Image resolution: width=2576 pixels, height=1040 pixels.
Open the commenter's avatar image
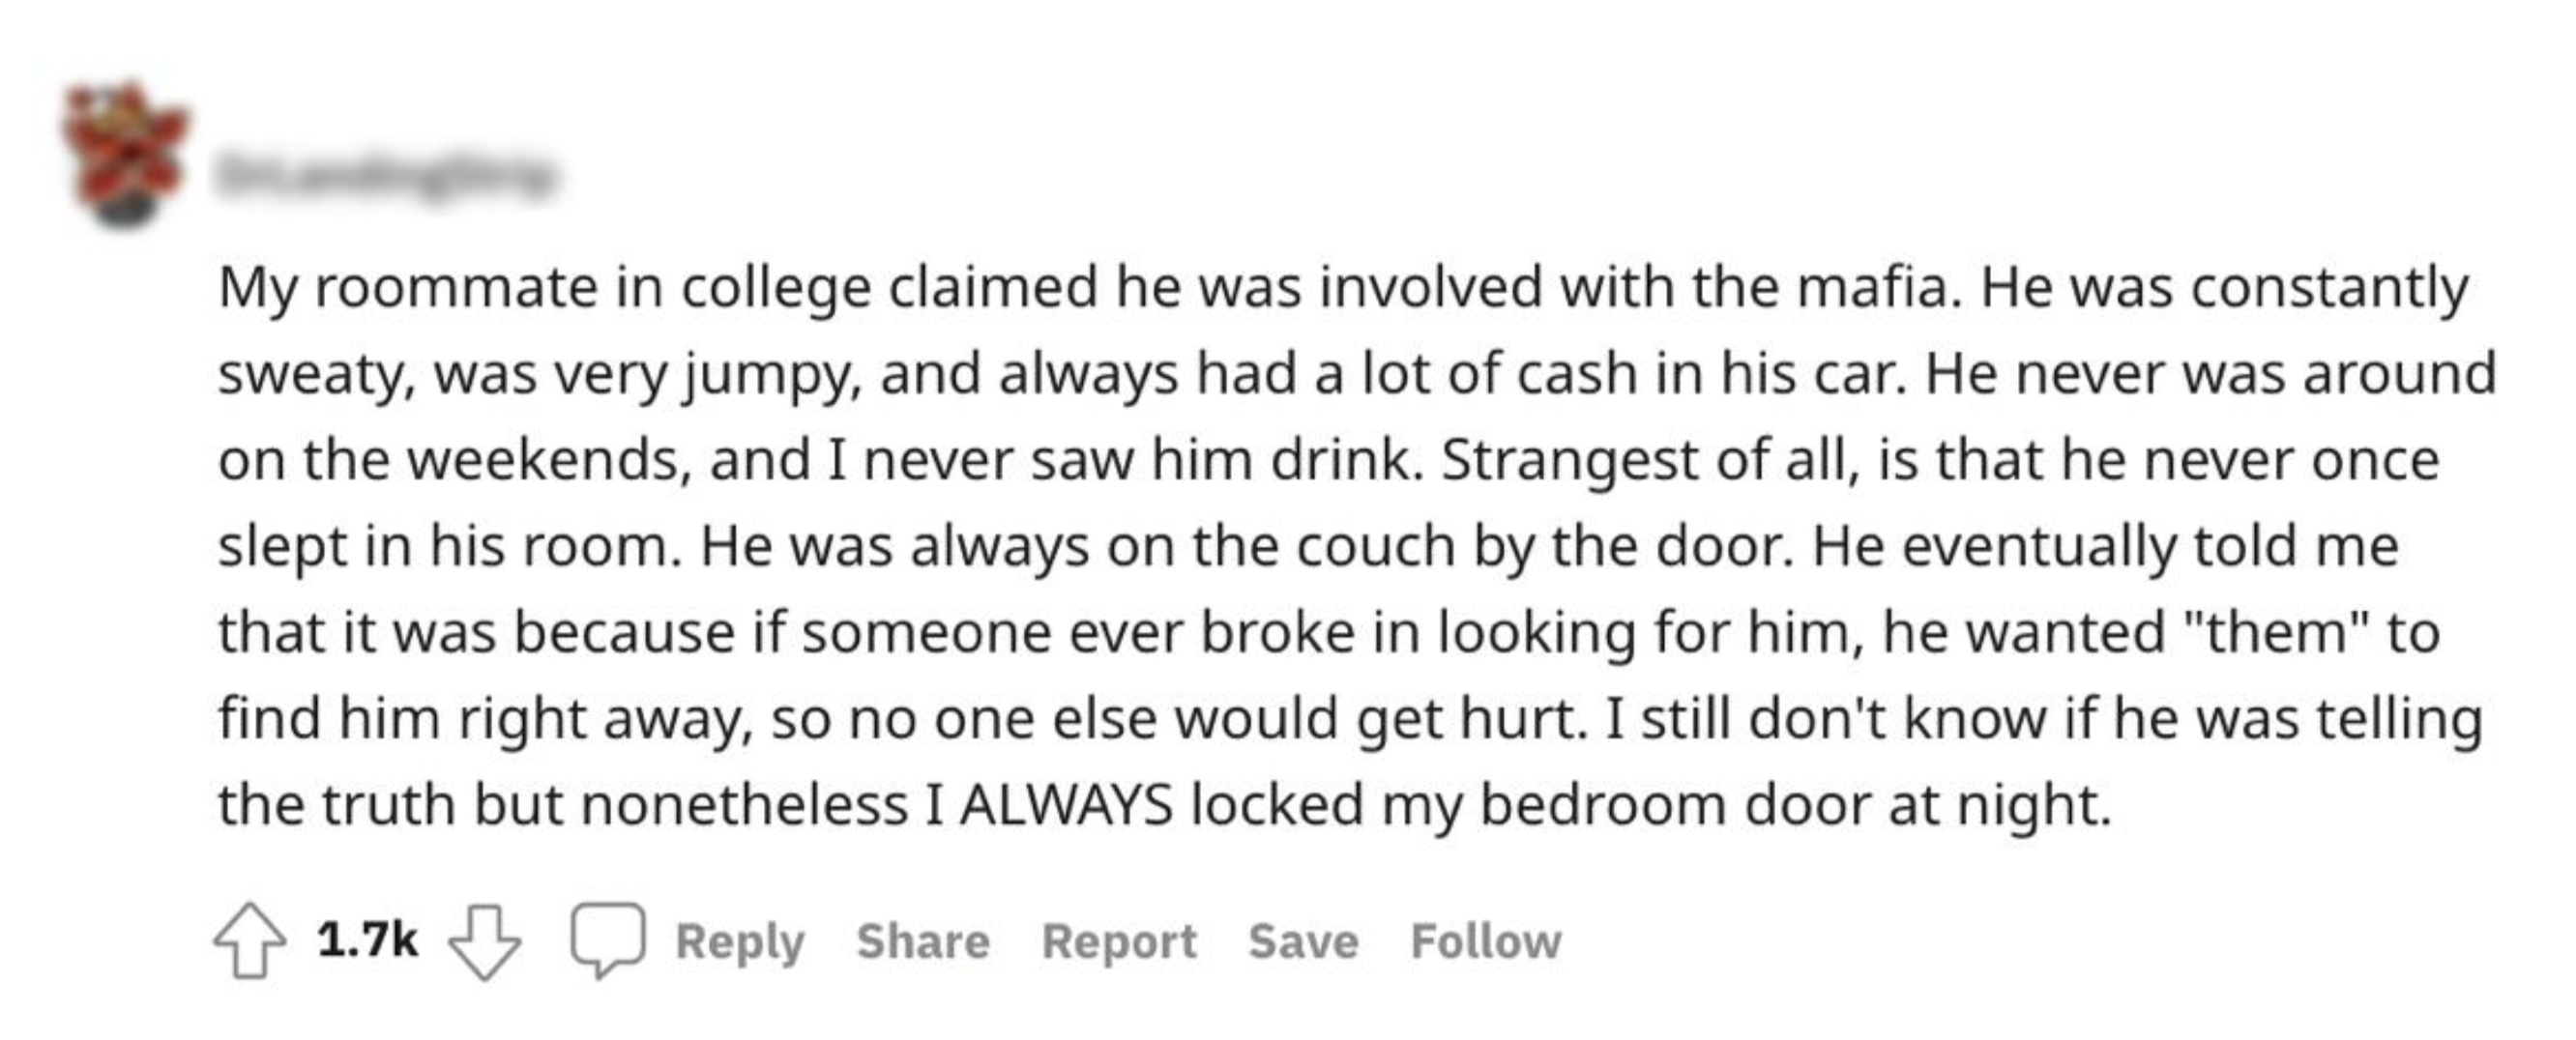(x=125, y=155)
